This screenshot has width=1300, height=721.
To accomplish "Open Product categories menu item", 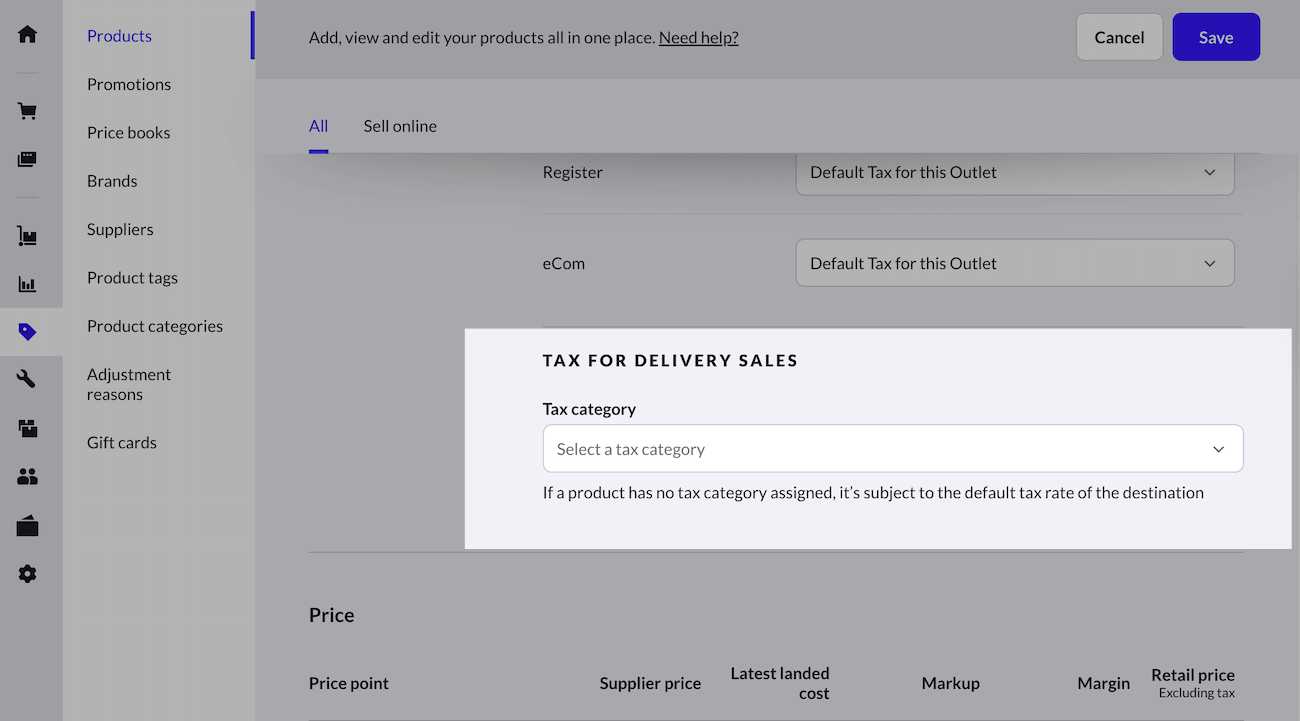I will click(155, 326).
